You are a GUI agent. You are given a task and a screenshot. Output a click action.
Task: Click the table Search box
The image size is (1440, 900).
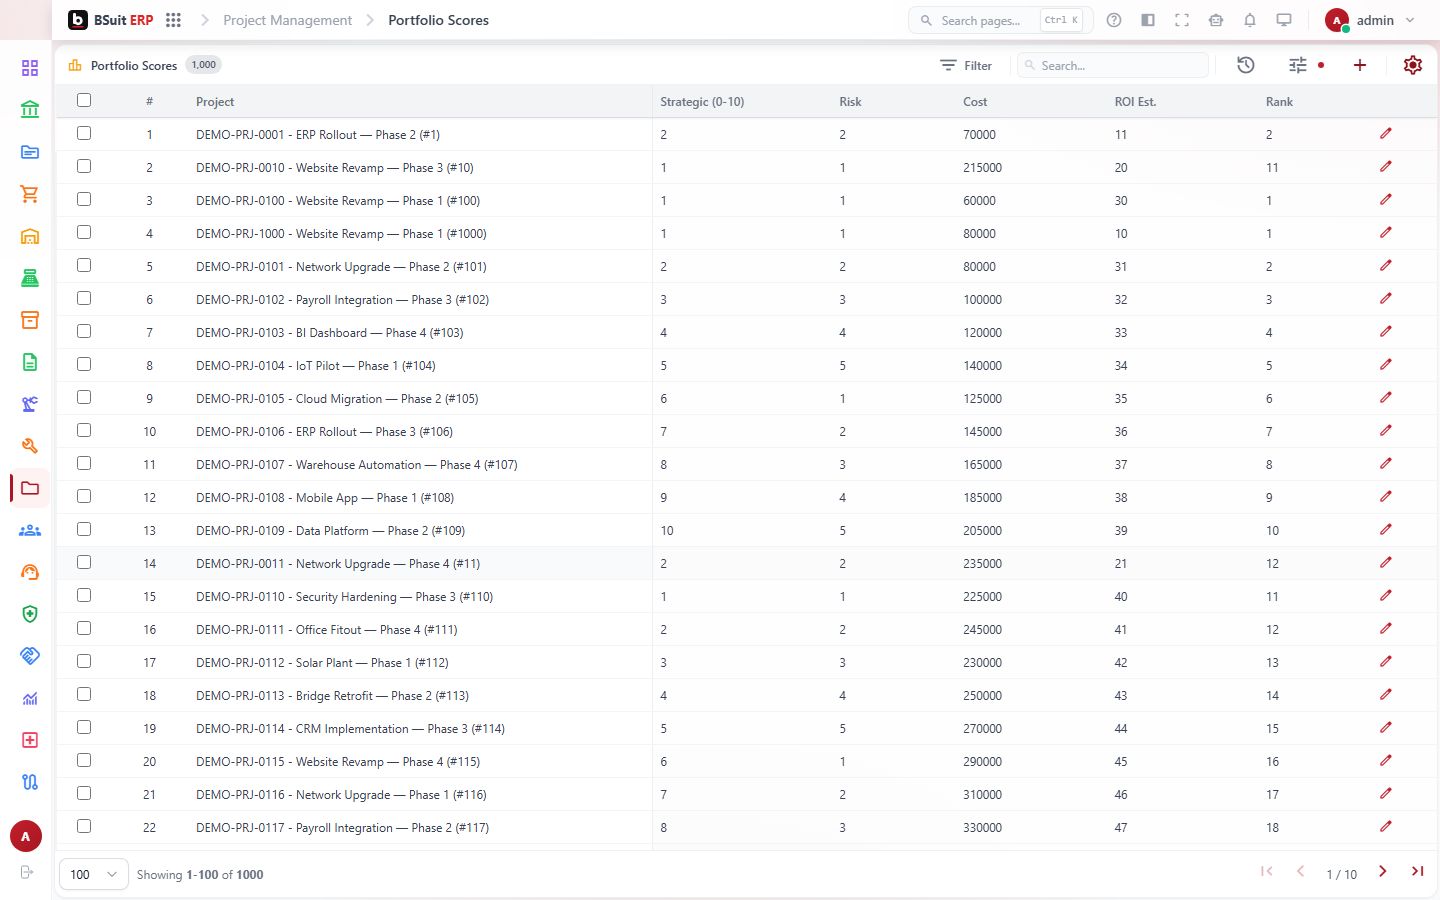(1113, 65)
